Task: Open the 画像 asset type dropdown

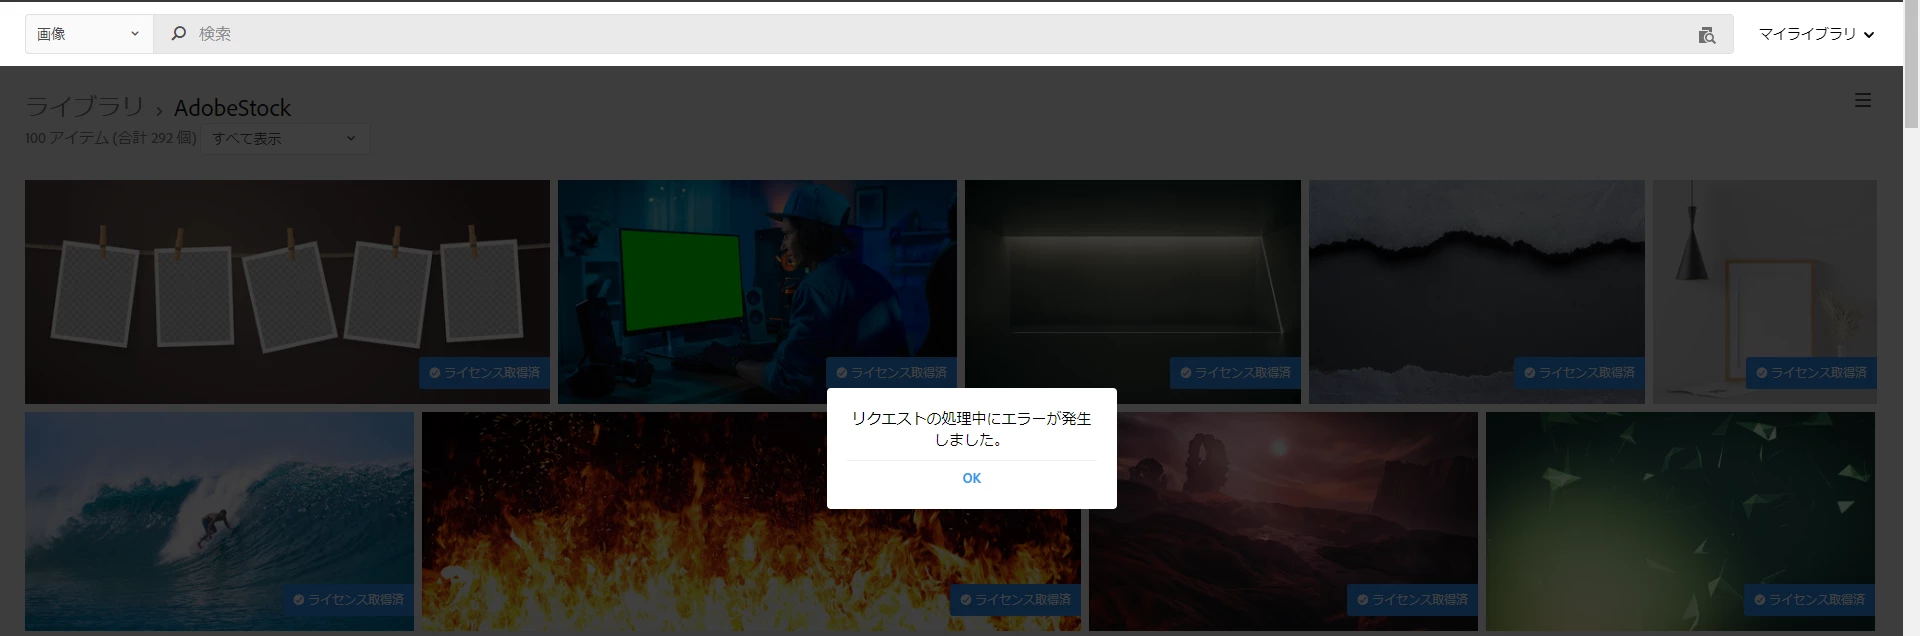Action: [89, 34]
